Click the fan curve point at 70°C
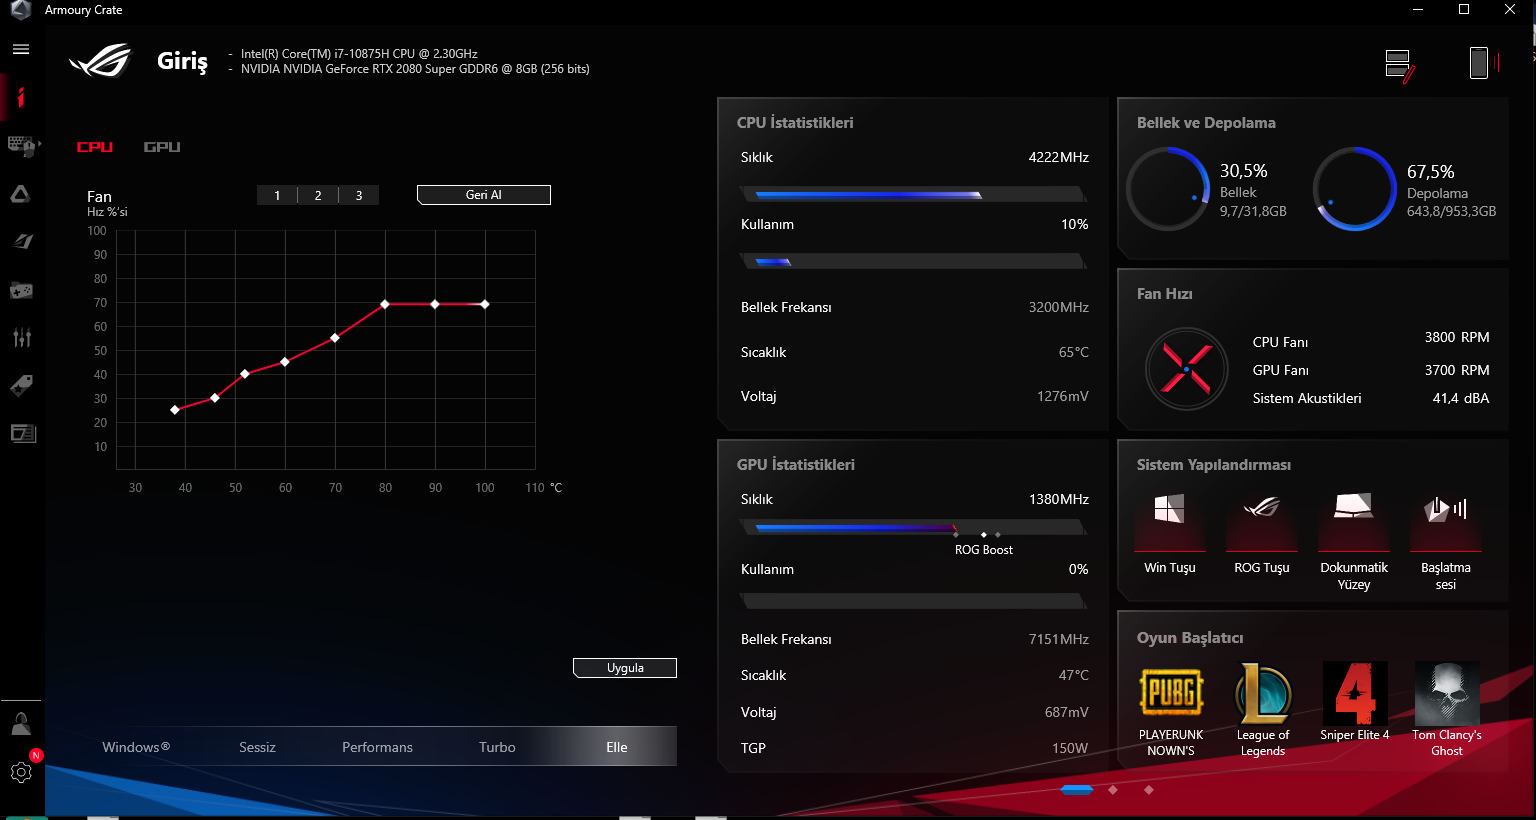 pyautogui.click(x=335, y=338)
